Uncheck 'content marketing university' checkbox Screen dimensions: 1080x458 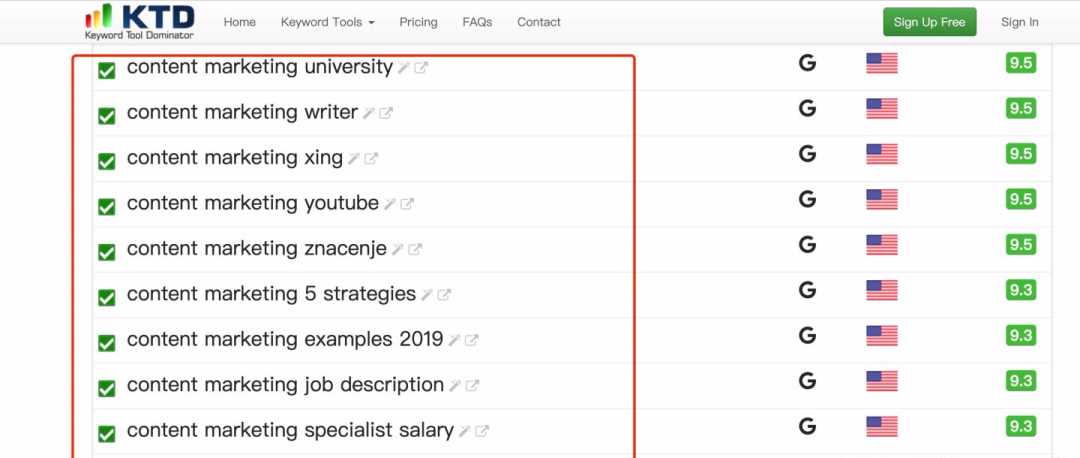pos(106,70)
